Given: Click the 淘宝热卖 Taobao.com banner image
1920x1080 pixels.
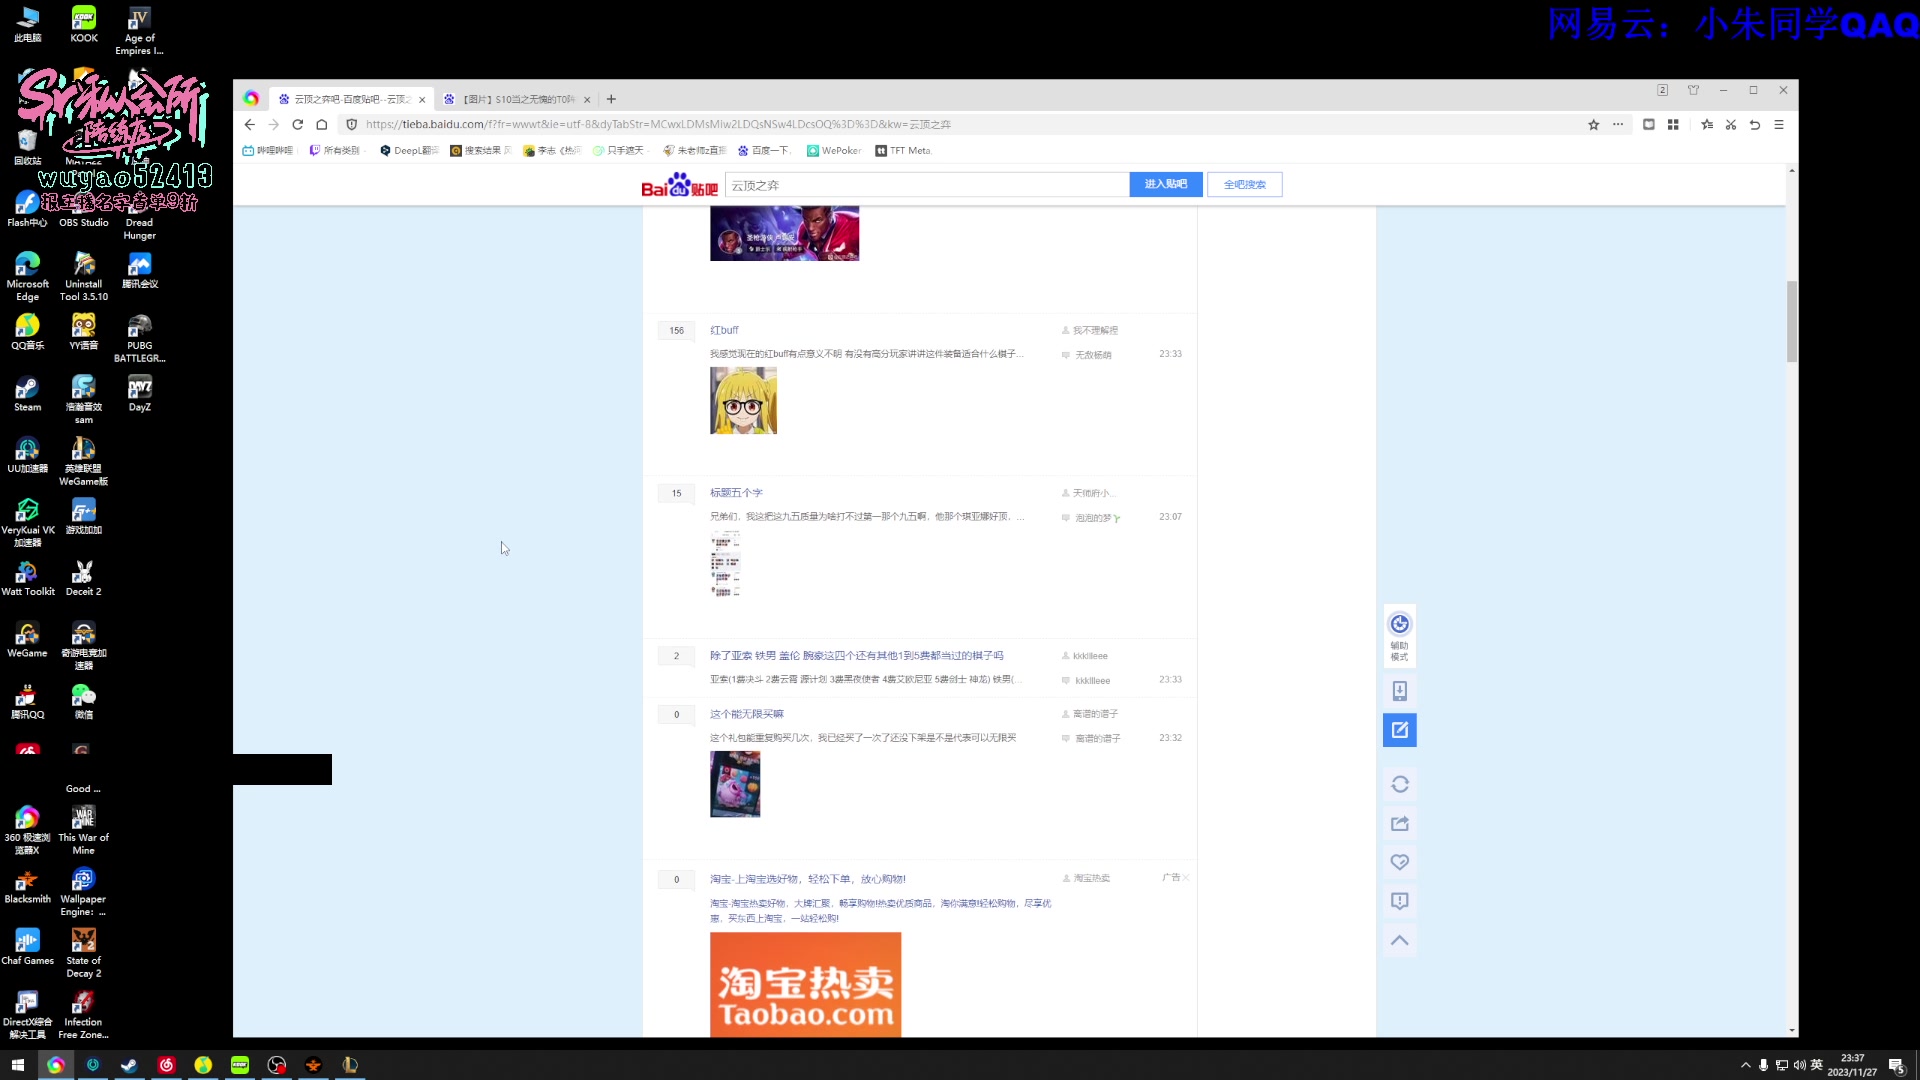Looking at the screenshot, I should (x=805, y=985).
